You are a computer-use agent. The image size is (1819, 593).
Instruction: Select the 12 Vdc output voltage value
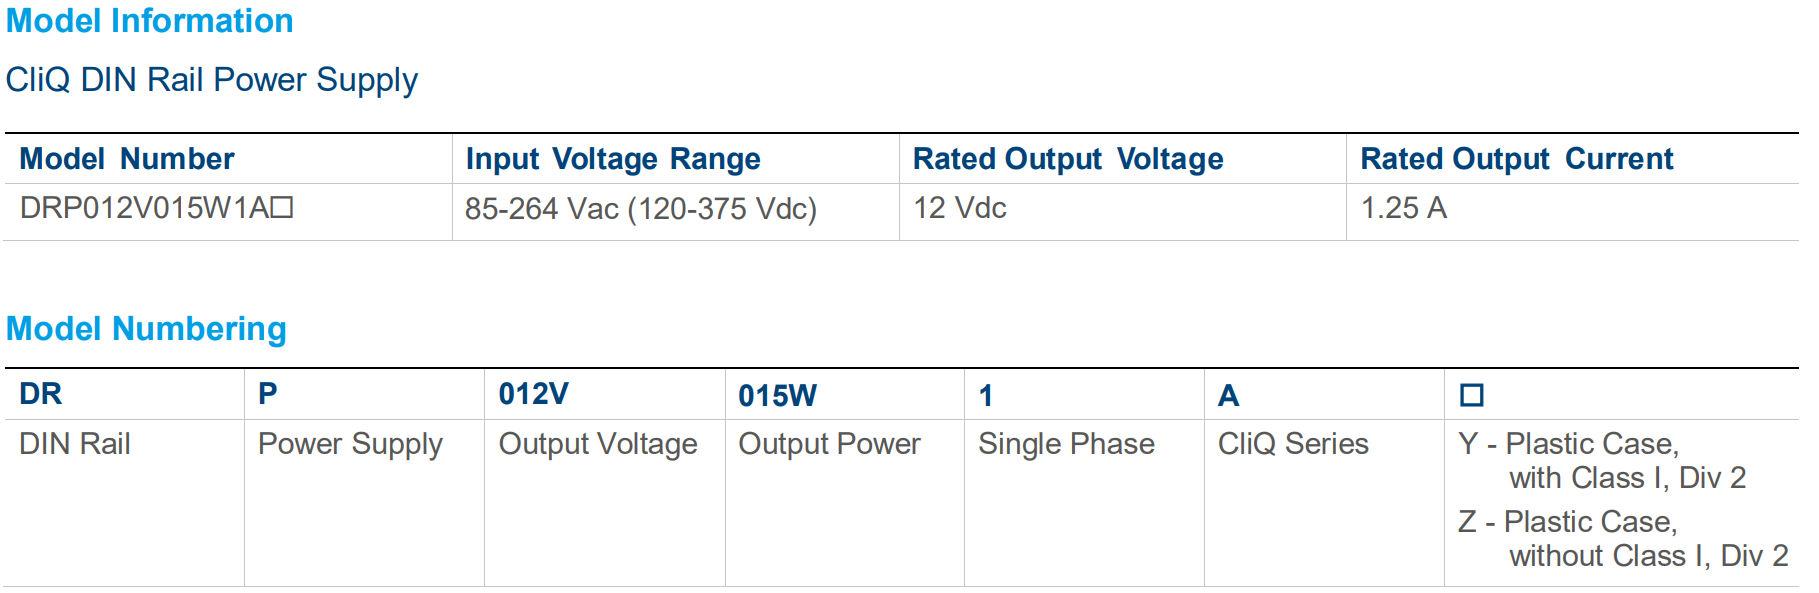coord(960,208)
